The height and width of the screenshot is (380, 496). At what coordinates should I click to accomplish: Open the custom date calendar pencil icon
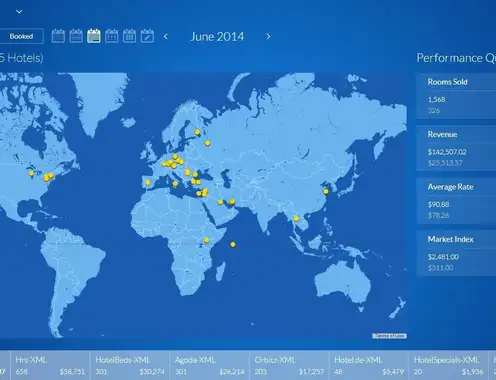click(x=147, y=36)
